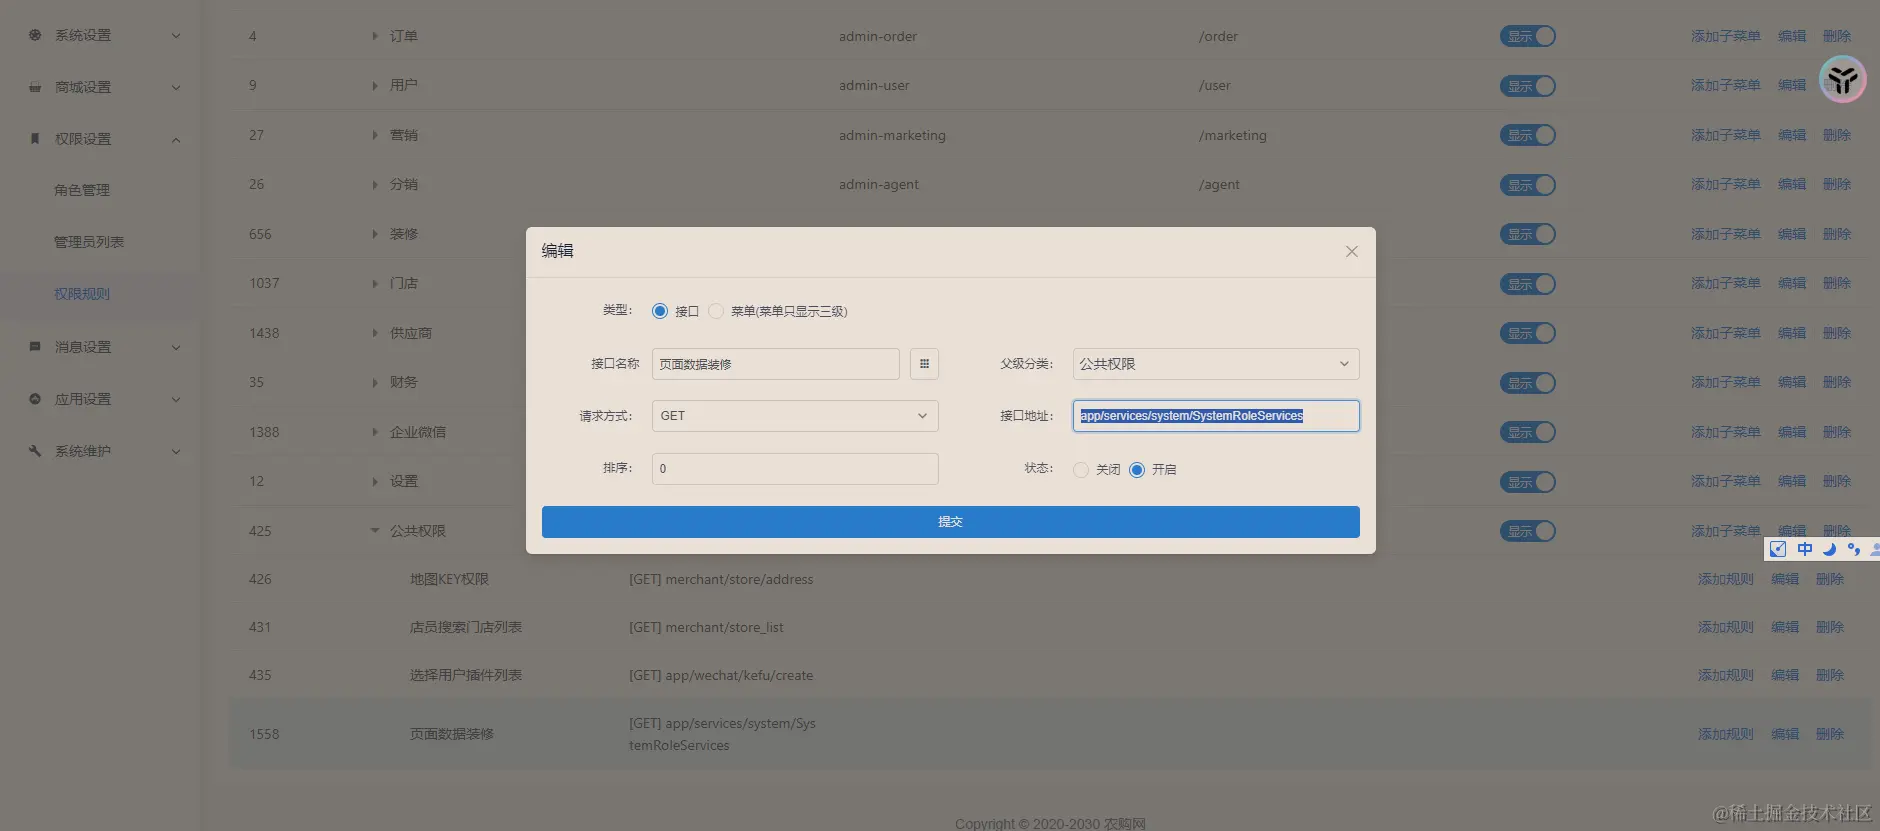Screen dimensions: 1880x831
Task: Click the admin-marketing cell text
Action: tap(892, 135)
